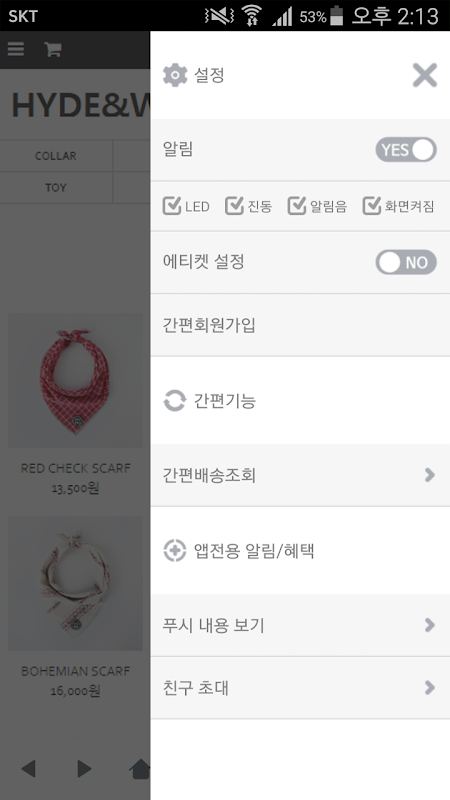
Task: Go back with the left arrow icon
Action: [x=29, y=768]
